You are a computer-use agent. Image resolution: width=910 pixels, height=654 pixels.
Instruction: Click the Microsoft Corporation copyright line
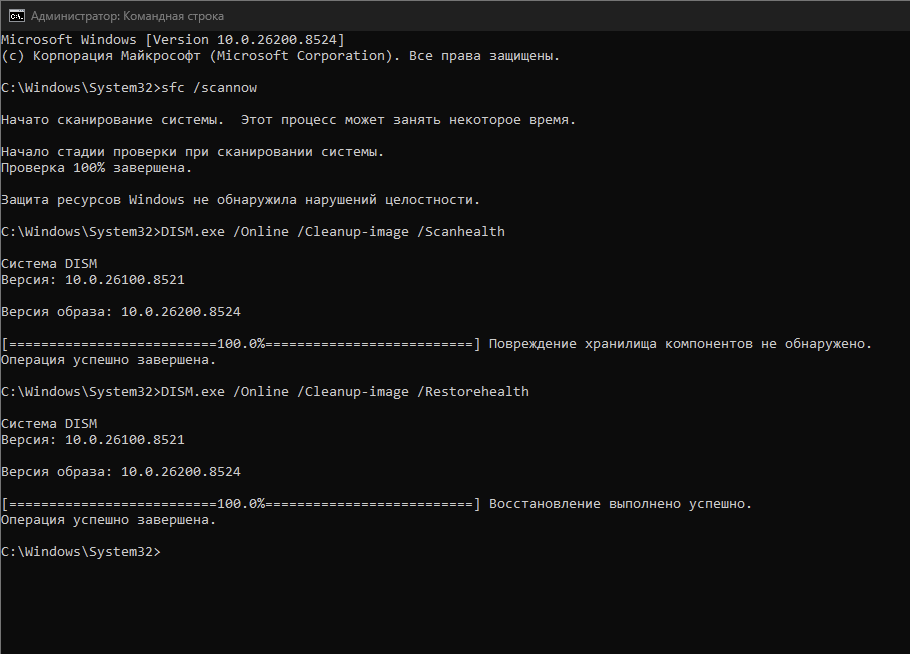280,56
